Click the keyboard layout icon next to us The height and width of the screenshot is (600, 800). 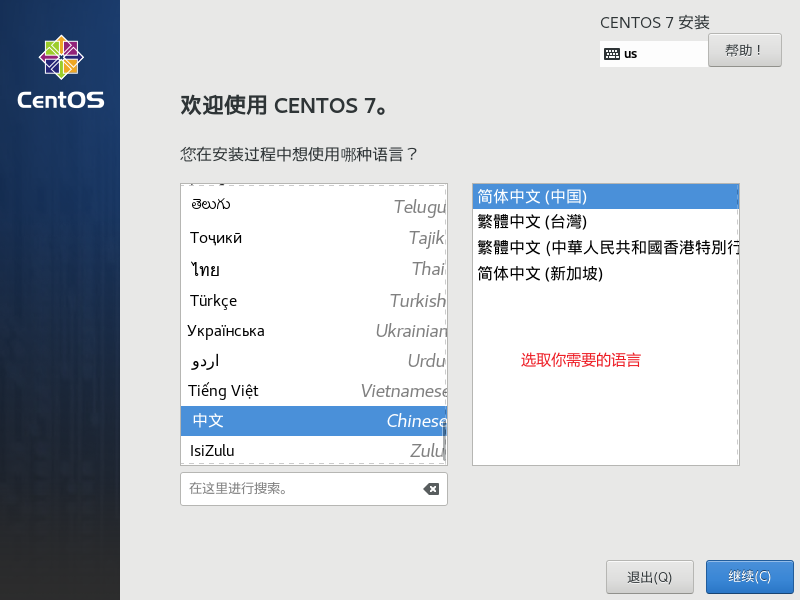pos(612,54)
